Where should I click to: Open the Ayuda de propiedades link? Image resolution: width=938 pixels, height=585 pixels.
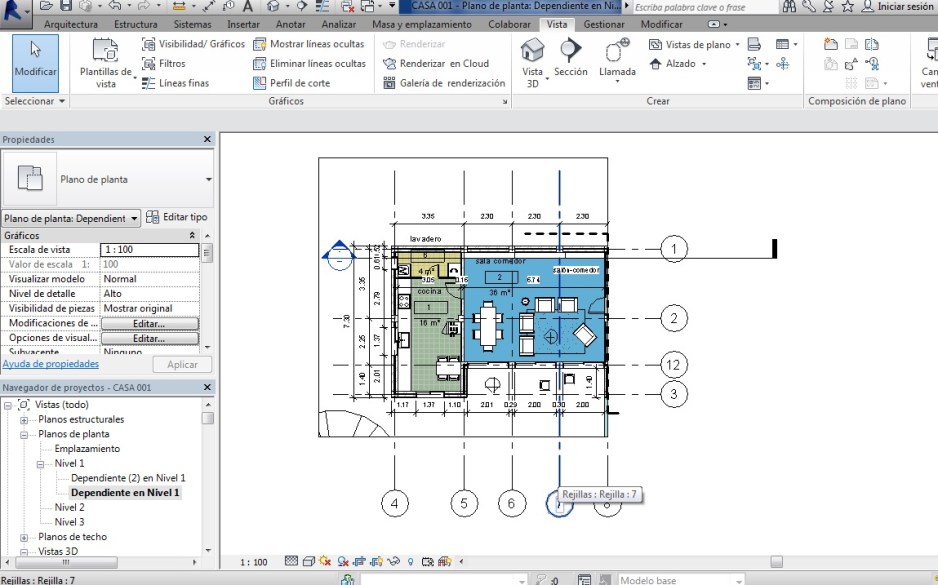click(51, 364)
